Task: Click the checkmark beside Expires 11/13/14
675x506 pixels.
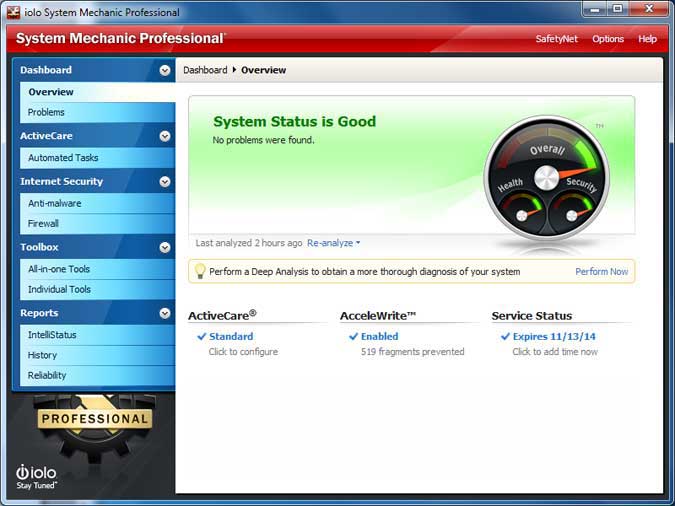Action: (x=505, y=336)
